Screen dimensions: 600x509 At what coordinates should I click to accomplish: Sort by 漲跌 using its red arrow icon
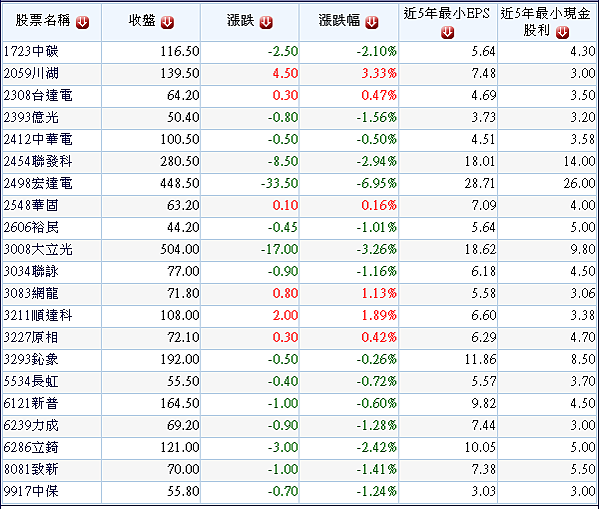(x=266, y=23)
